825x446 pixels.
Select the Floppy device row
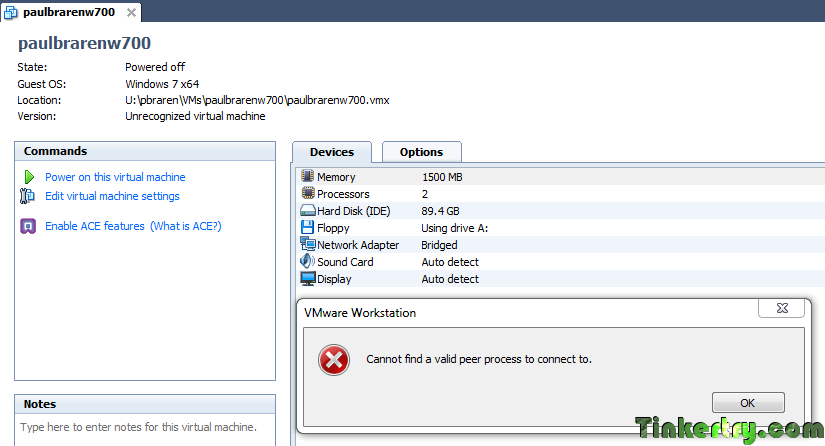560,228
